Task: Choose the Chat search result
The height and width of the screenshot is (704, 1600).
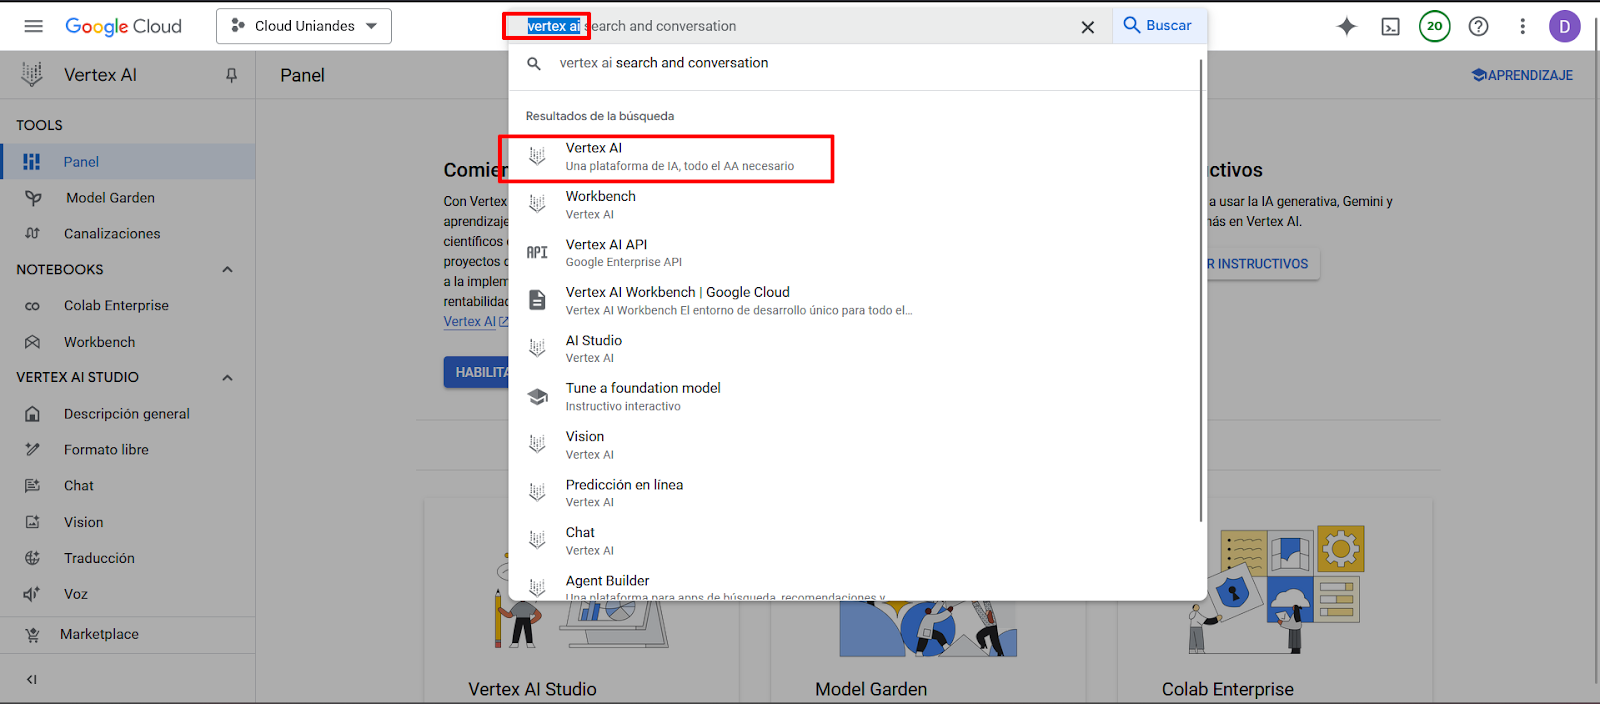Action: coord(855,540)
